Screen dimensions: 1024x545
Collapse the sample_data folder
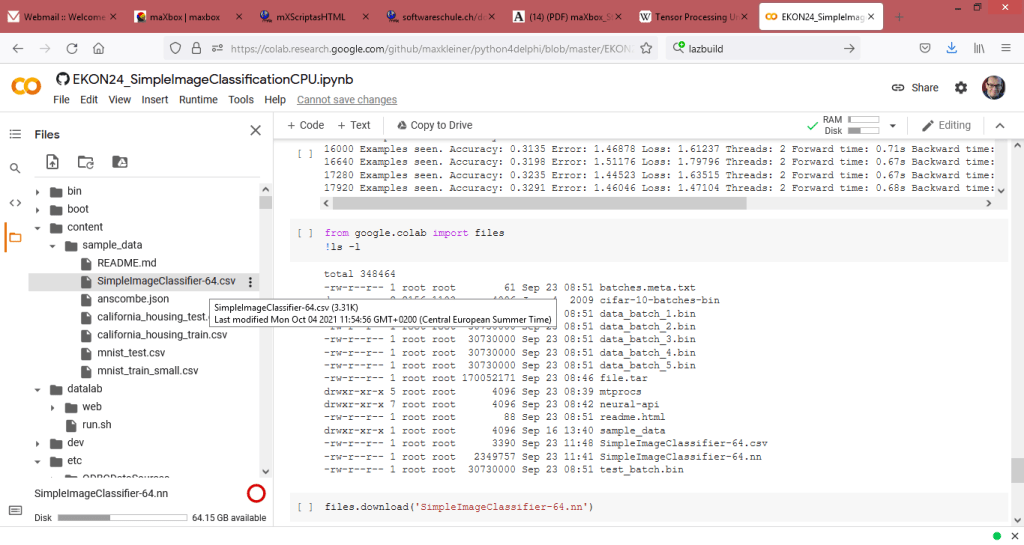click(55, 245)
